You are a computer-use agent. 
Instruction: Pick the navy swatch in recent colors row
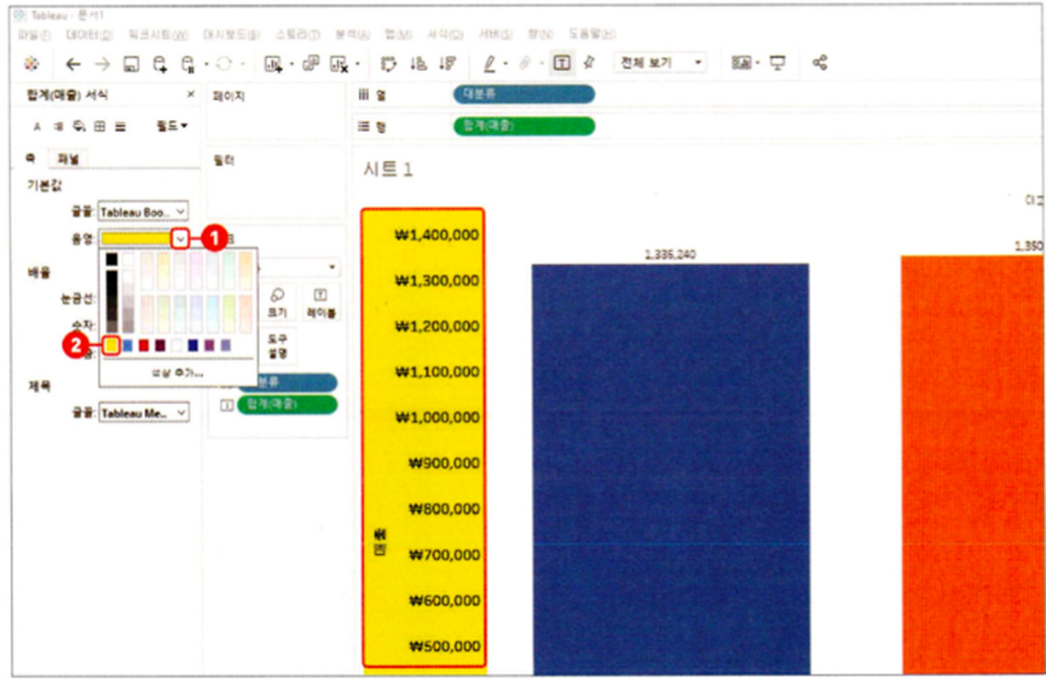pos(193,345)
